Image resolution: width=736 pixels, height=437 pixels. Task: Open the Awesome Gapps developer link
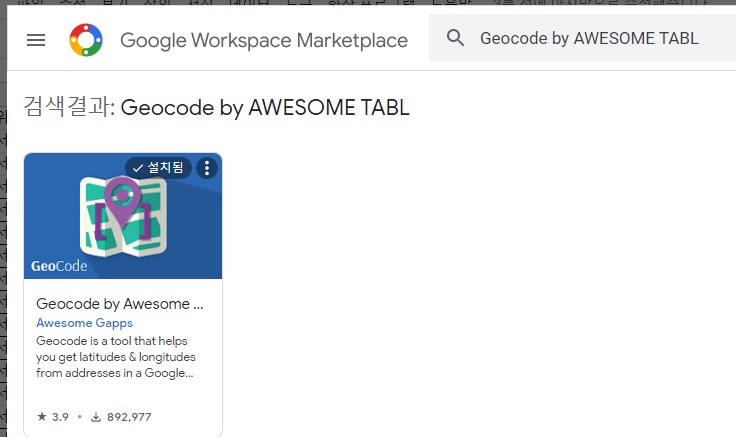pyautogui.click(x=84, y=323)
